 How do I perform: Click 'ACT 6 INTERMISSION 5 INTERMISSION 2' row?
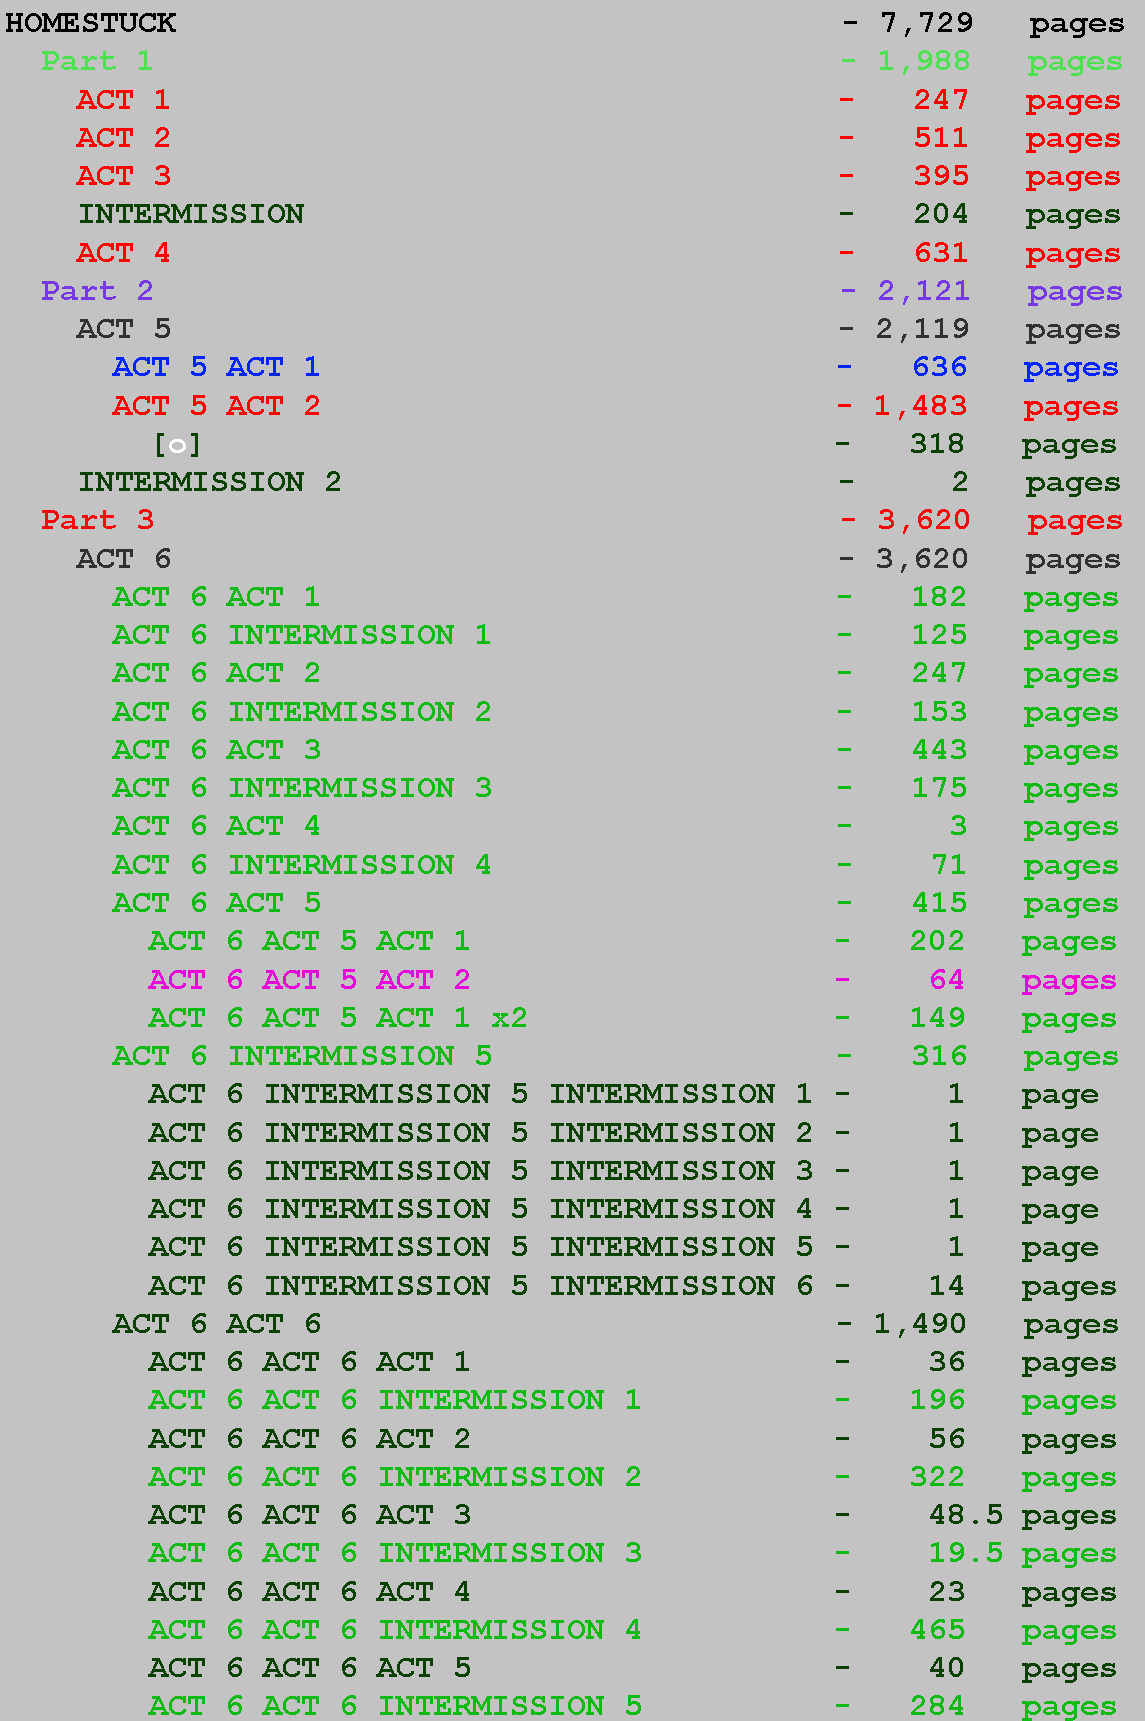point(480,1133)
